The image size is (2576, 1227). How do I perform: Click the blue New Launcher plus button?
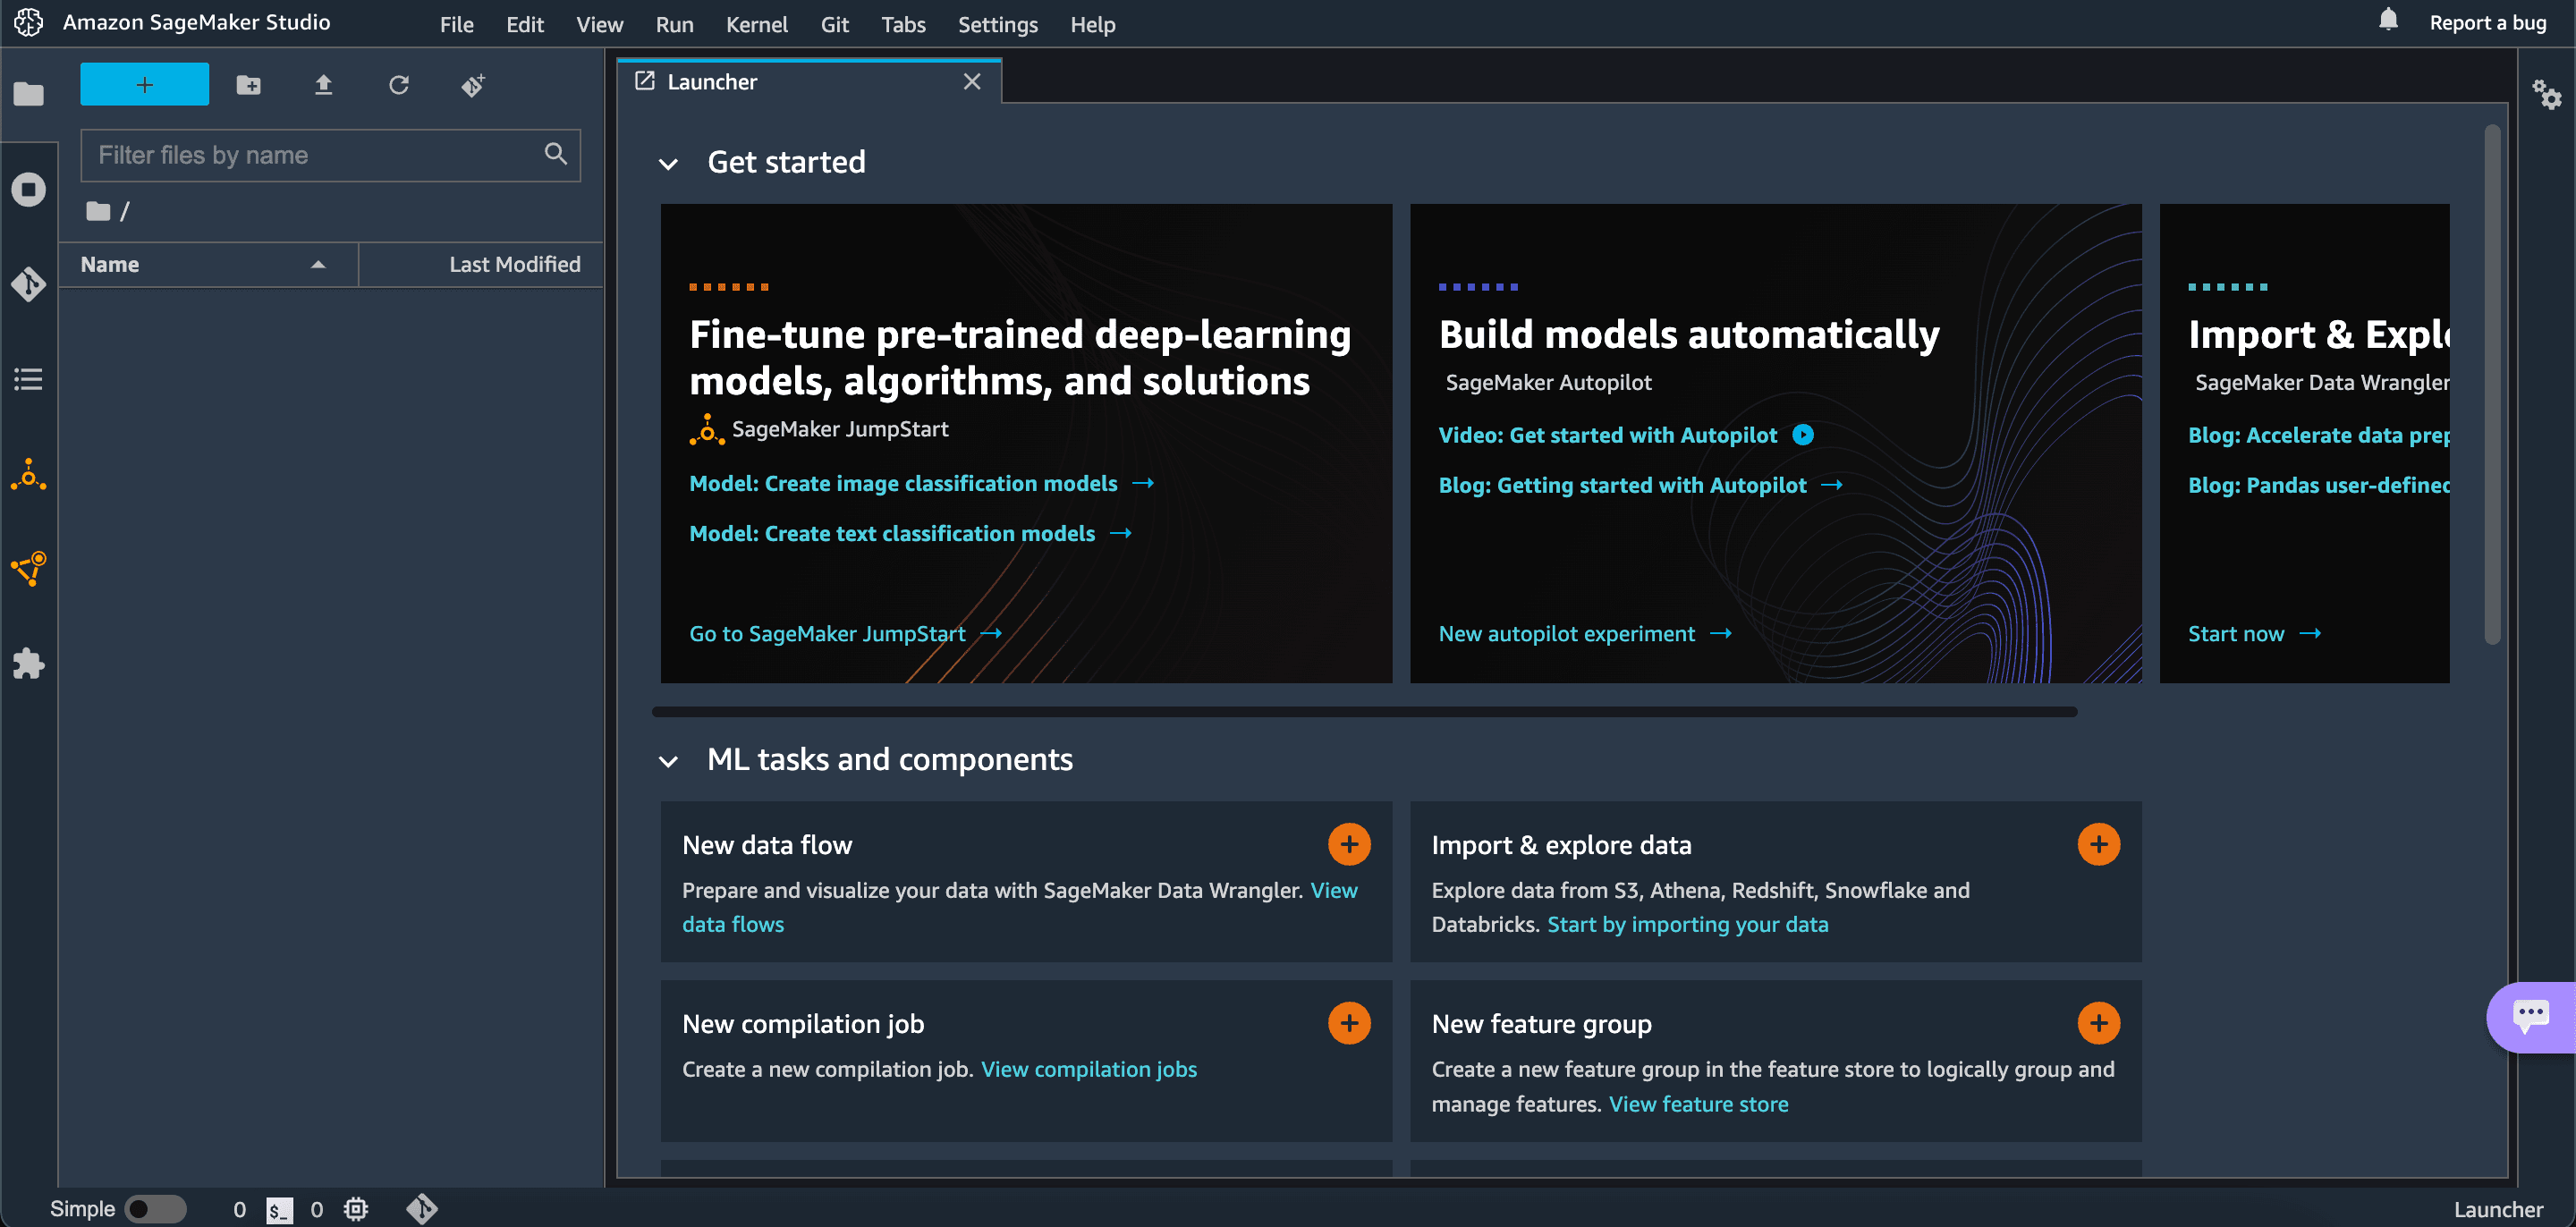[x=144, y=85]
